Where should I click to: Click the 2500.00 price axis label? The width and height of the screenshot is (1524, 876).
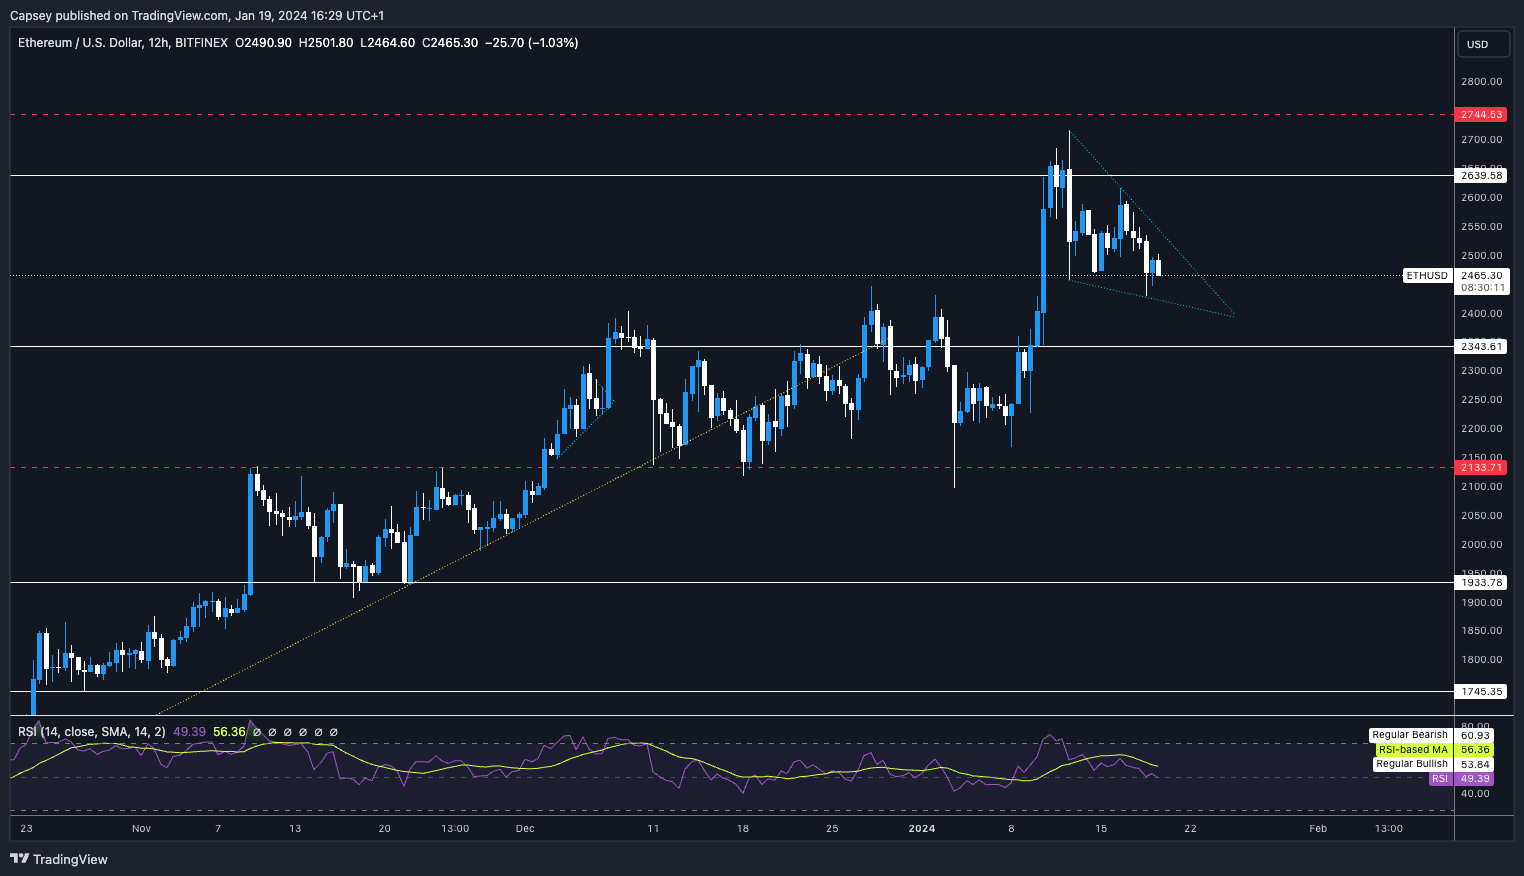[x=1481, y=255]
